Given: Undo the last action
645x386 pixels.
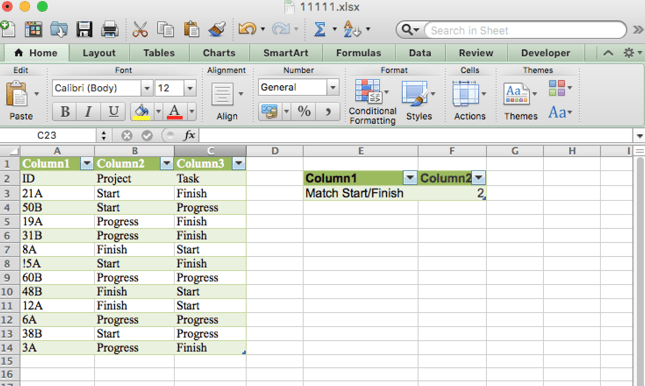Looking at the screenshot, I should (247, 29).
